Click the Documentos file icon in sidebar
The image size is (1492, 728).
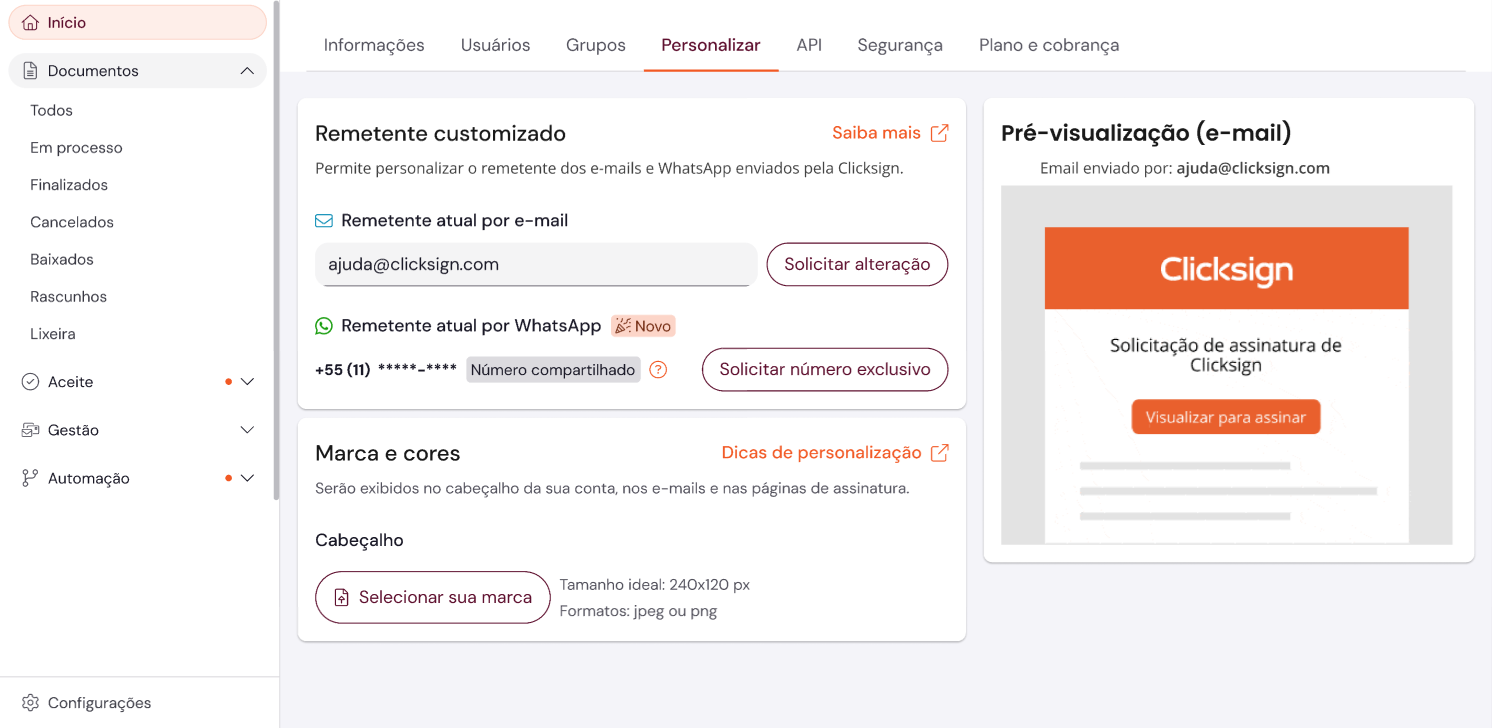pyautogui.click(x=30, y=71)
